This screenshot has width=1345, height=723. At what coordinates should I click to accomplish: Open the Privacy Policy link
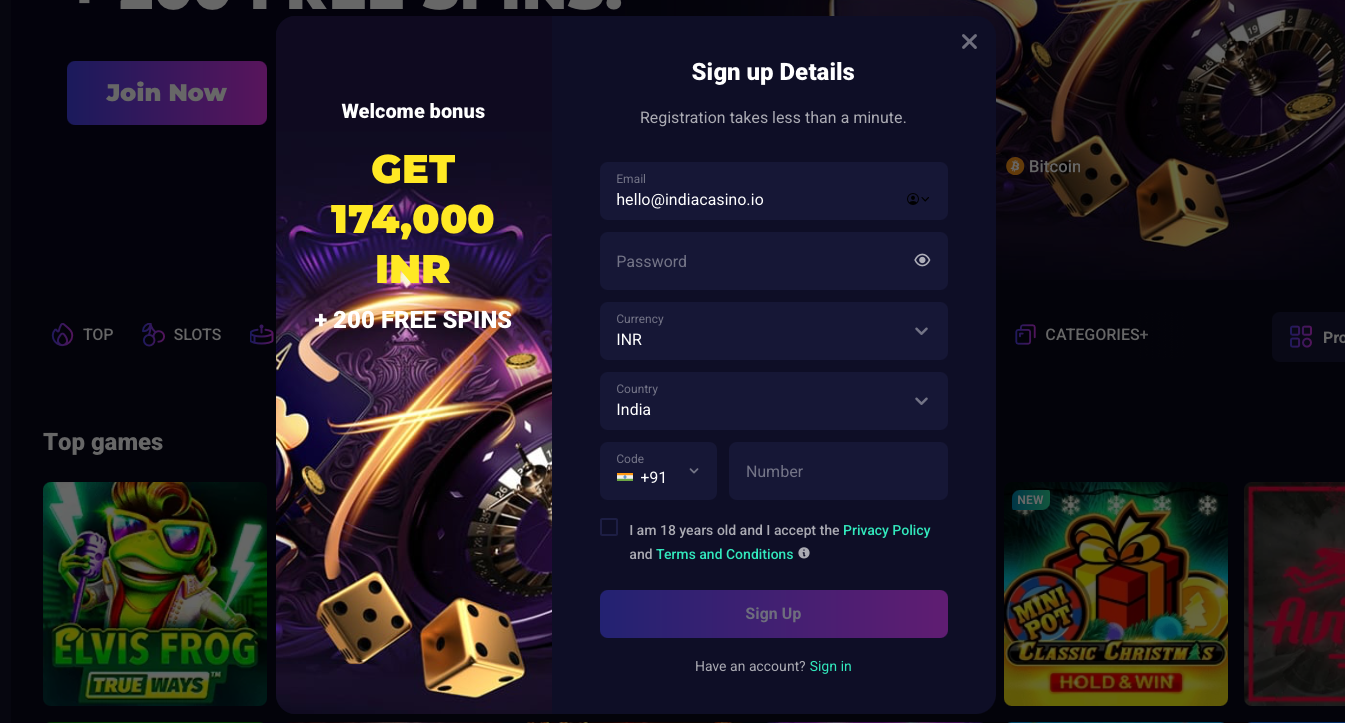pyautogui.click(x=886, y=530)
